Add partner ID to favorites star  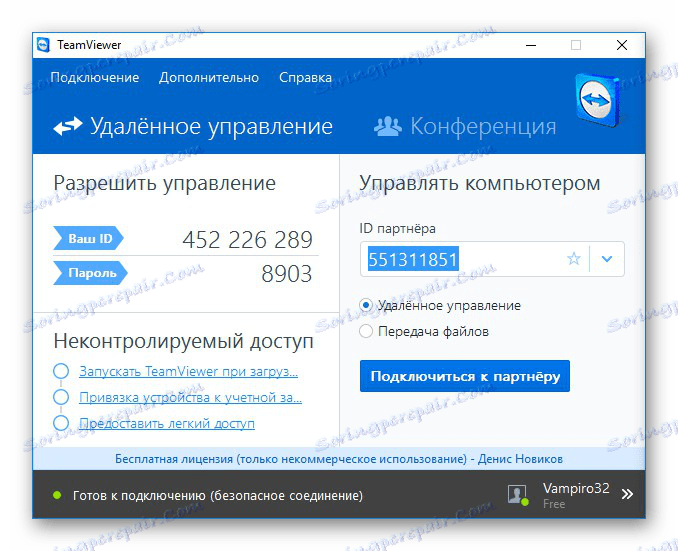coord(574,259)
